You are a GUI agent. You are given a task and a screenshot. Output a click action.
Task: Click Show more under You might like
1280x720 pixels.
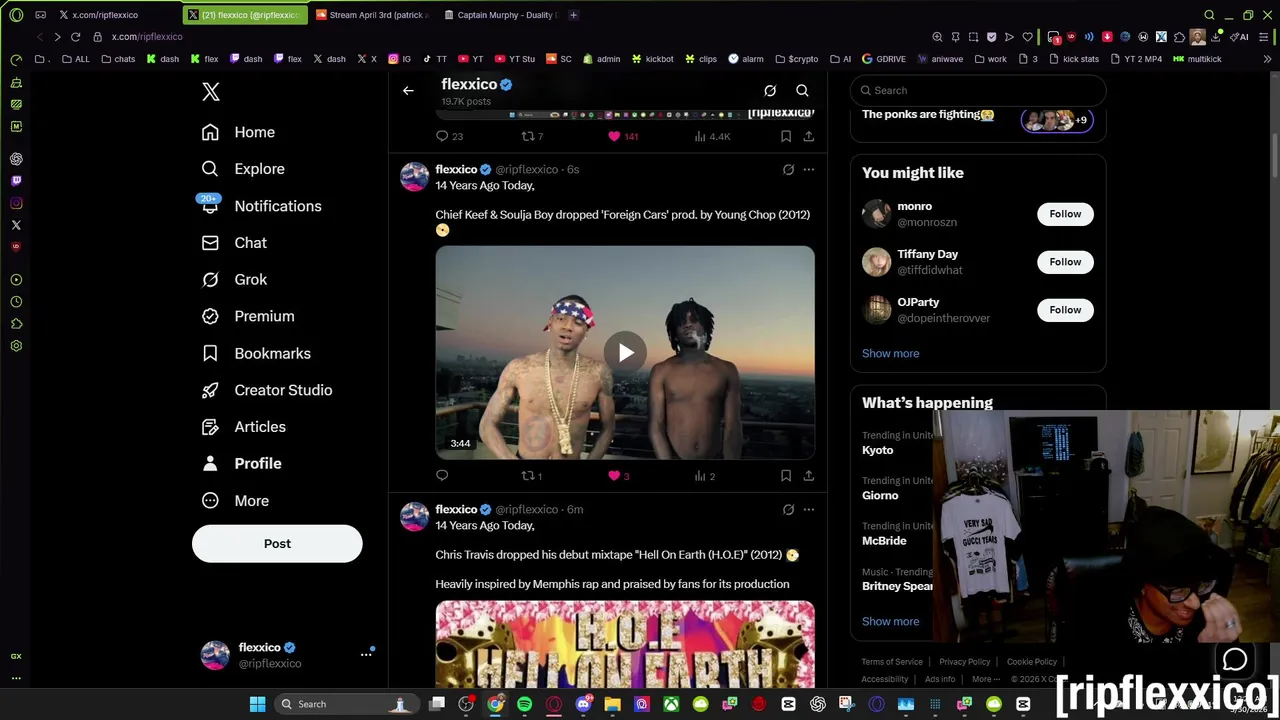tap(890, 354)
